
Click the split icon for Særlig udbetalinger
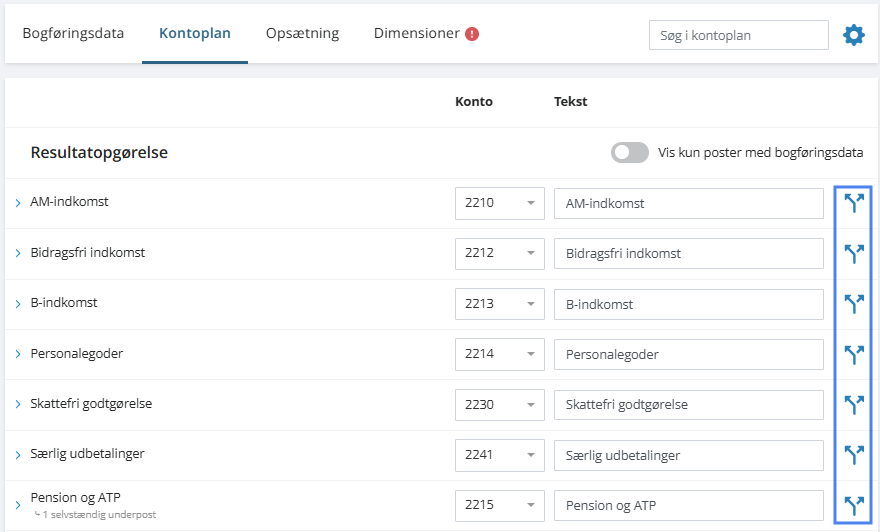(854, 455)
